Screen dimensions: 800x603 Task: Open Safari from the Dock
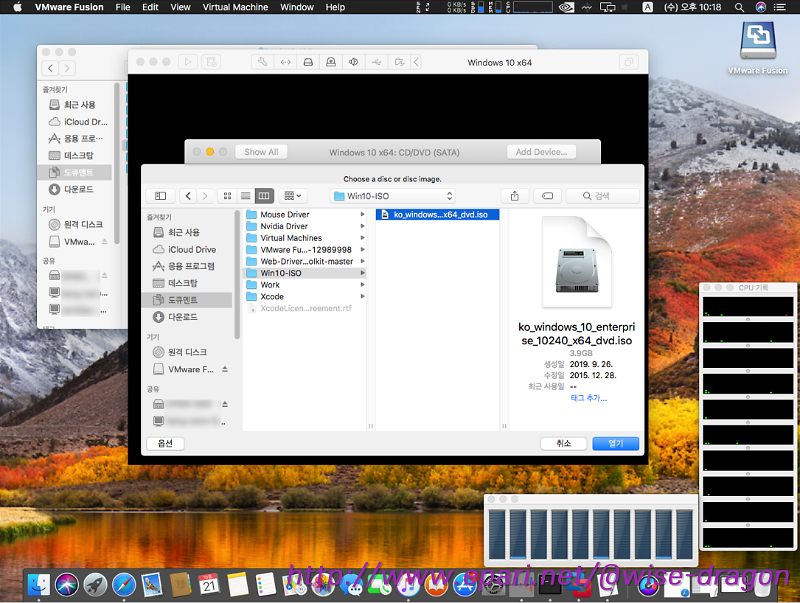[x=124, y=585]
